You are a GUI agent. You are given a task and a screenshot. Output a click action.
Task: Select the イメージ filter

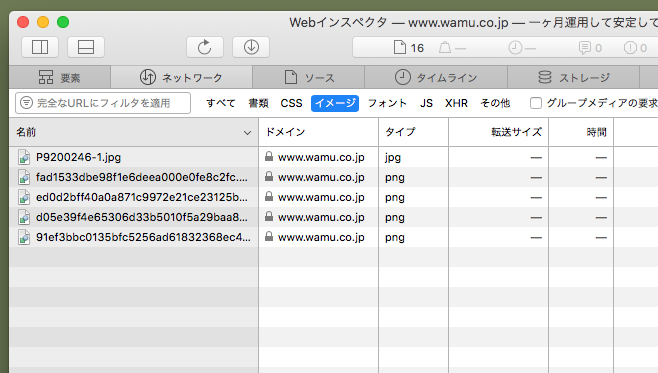click(x=335, y=103)
